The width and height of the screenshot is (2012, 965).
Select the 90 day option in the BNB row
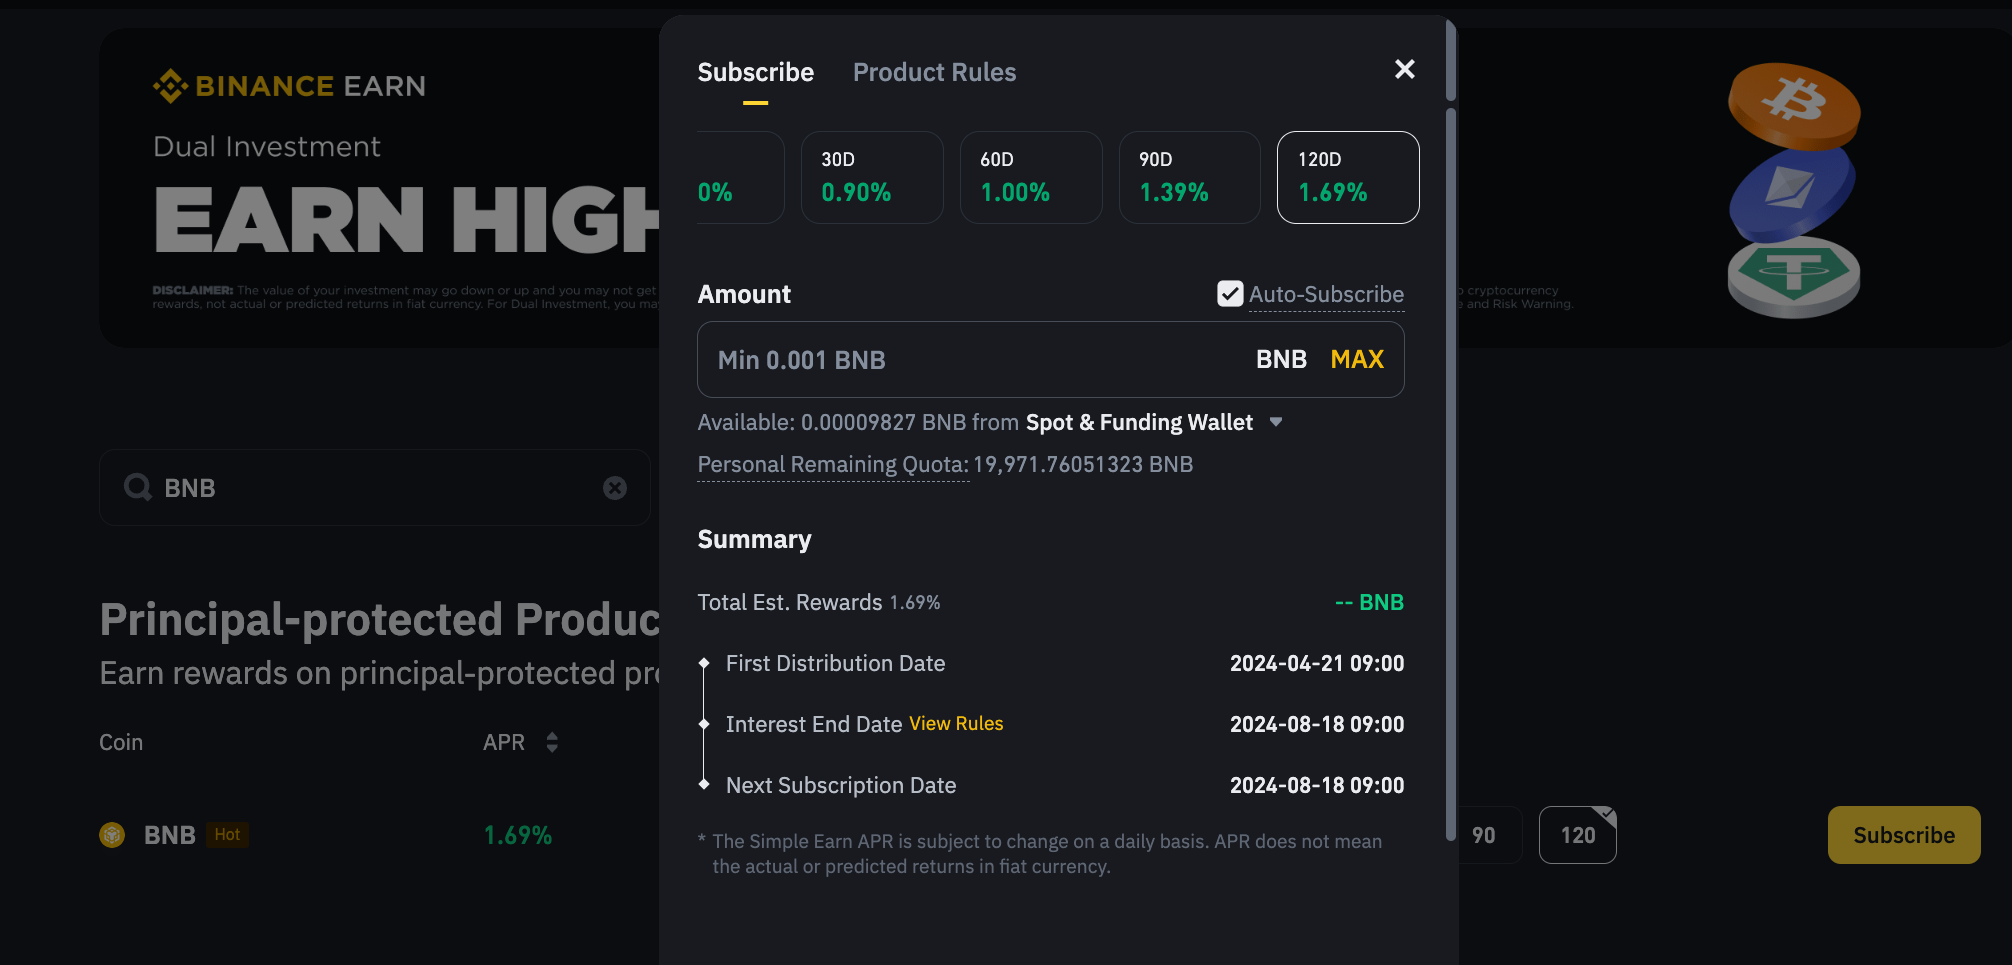(1487, 835)
